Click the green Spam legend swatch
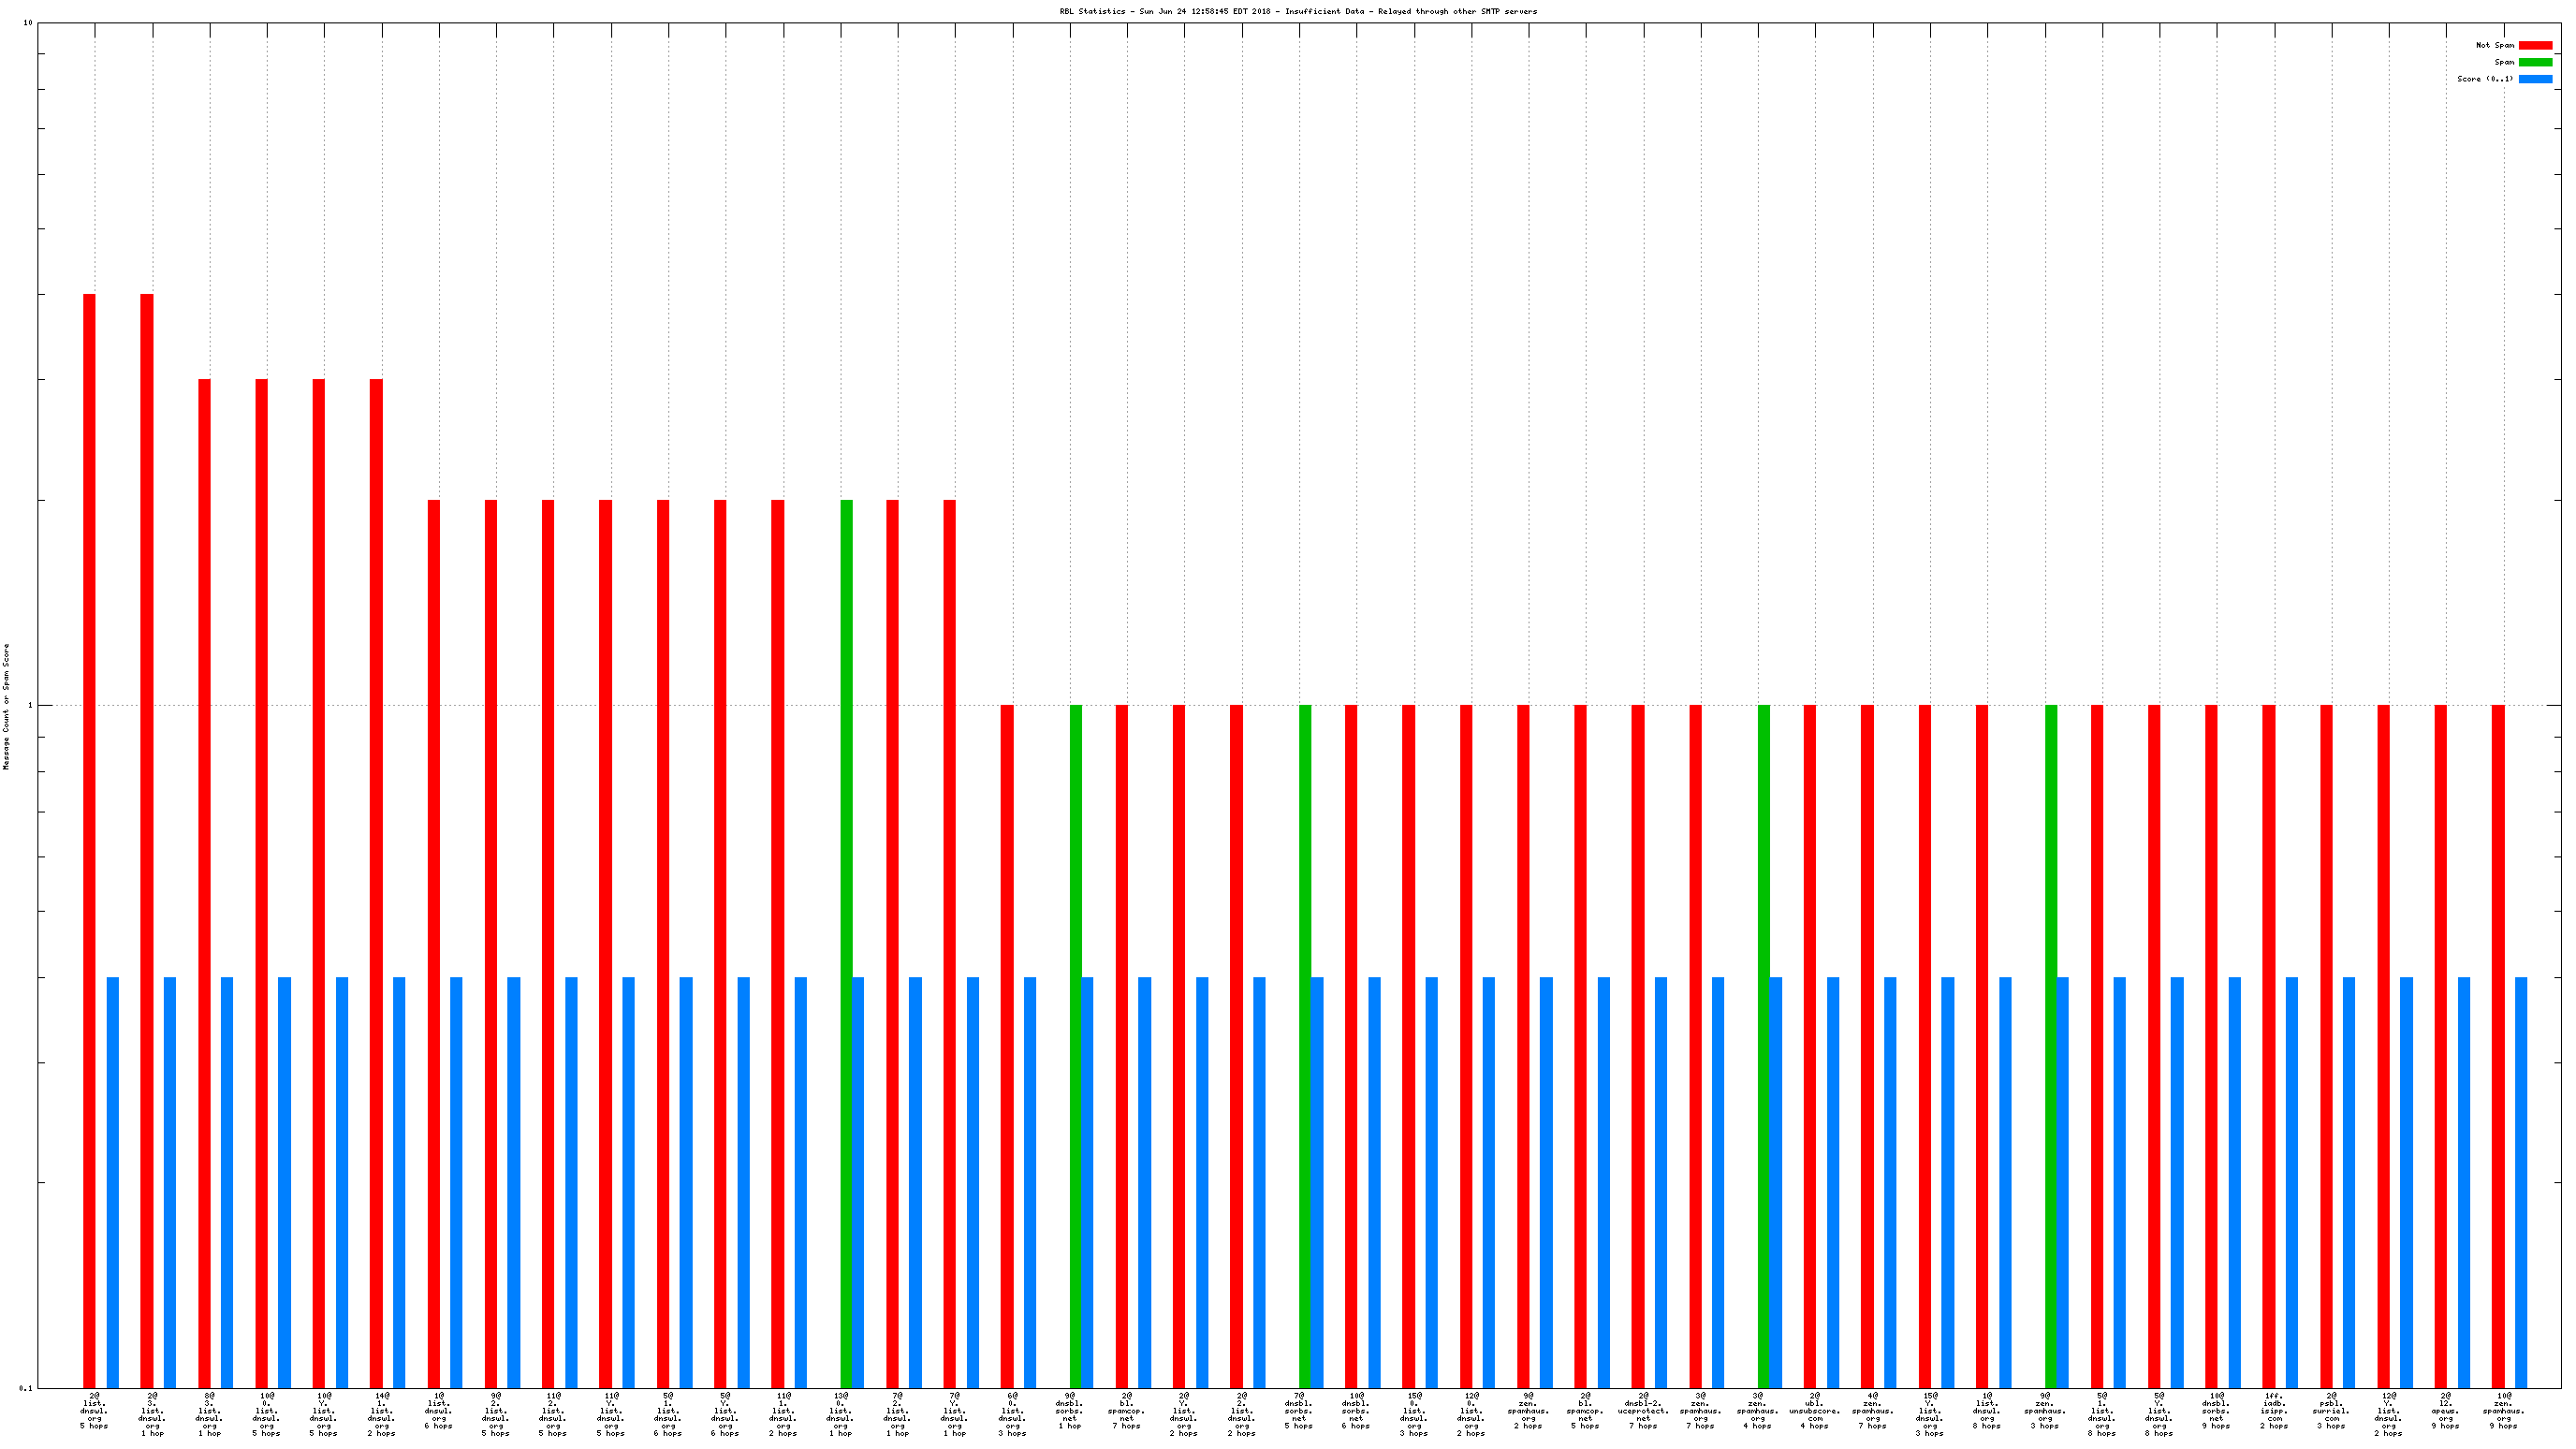Viewport: 2576px width, 1449px height. click(x=2535, y=62)
